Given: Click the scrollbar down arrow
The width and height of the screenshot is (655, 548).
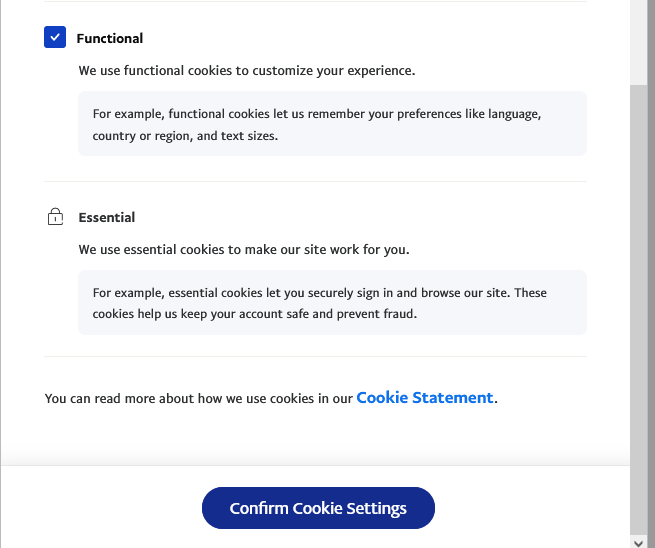Looking at the screenshot, I should (x=639, y=541).
